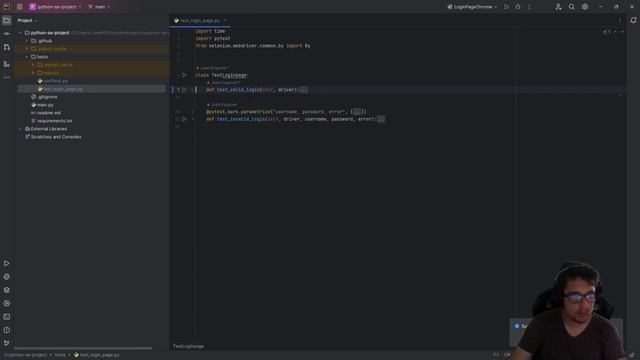The image size is (640, 360).
Task: Run LoginPageChrome configuration with play icon
Action: pyautogui.click(x=507, y=7)
